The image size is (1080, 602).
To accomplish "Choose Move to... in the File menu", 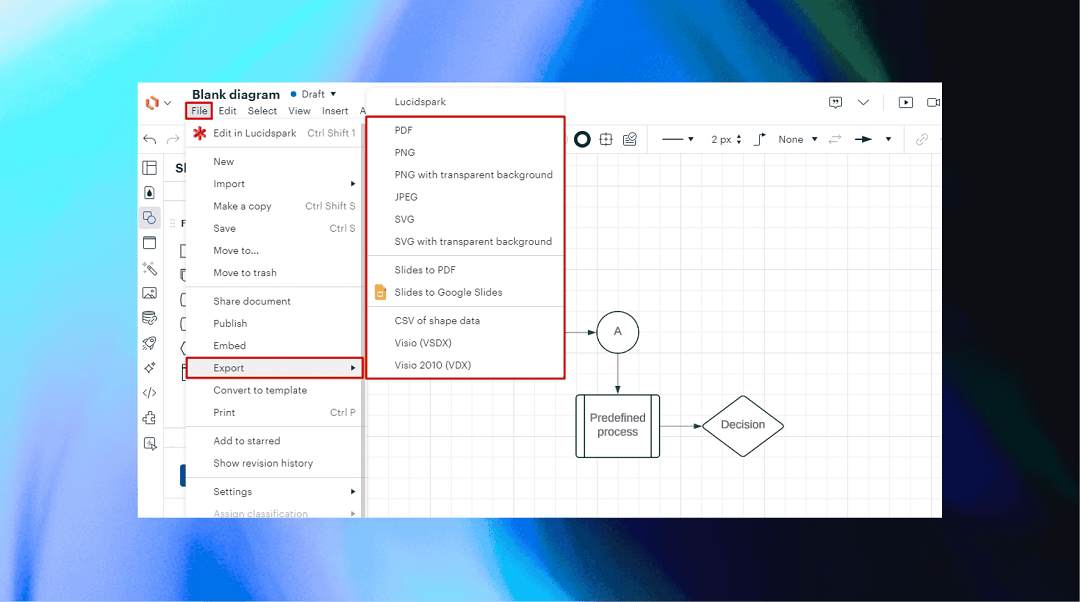I will (275, 251).
